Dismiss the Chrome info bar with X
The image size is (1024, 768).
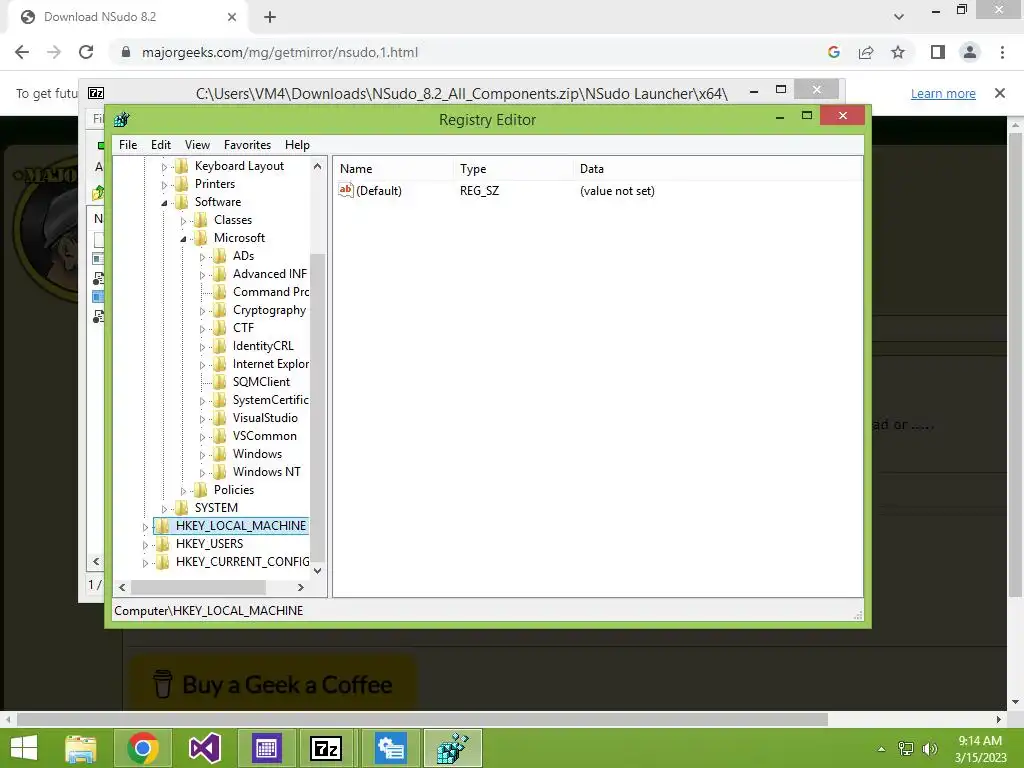pos(1000,93)
